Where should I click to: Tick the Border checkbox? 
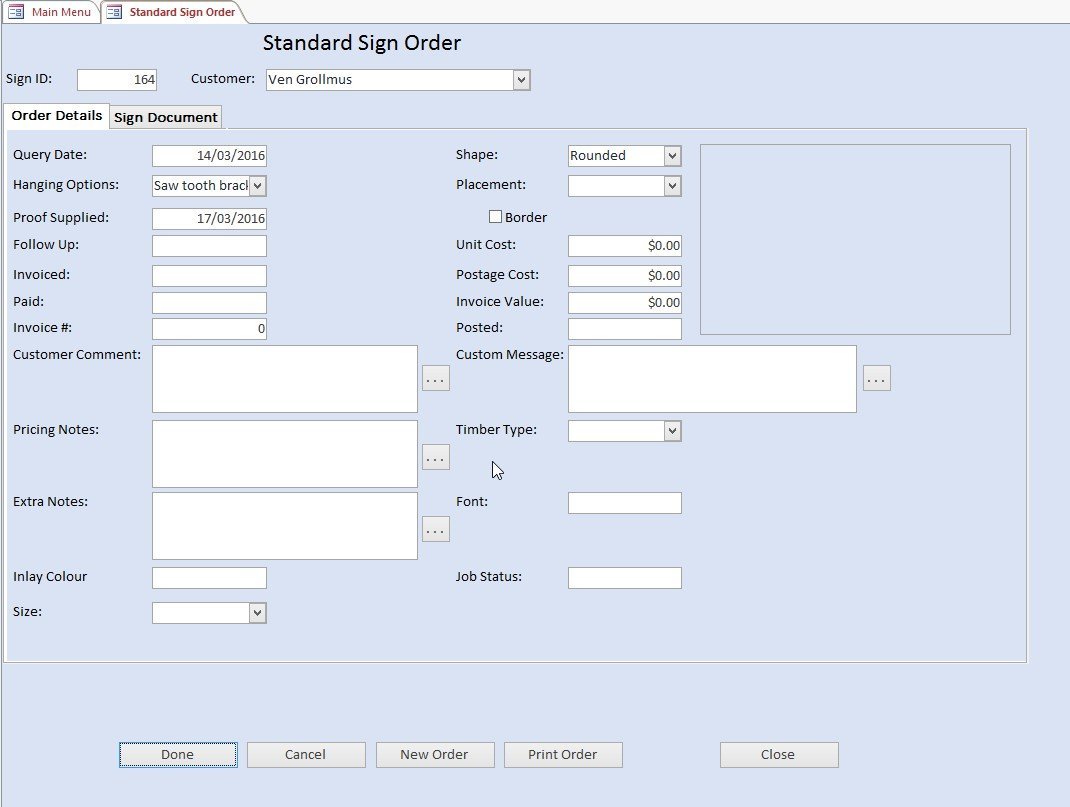tap(495, 217)
